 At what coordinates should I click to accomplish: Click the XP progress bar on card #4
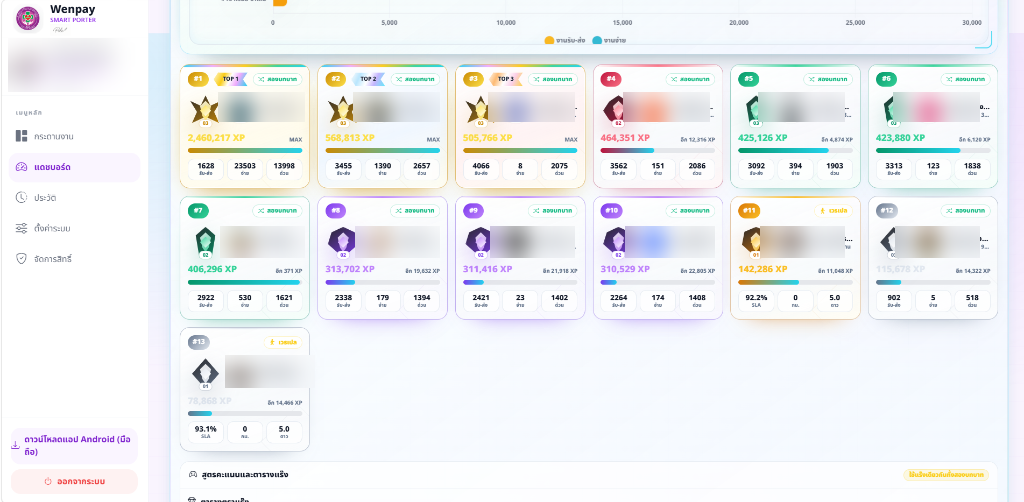coord(658,151)
